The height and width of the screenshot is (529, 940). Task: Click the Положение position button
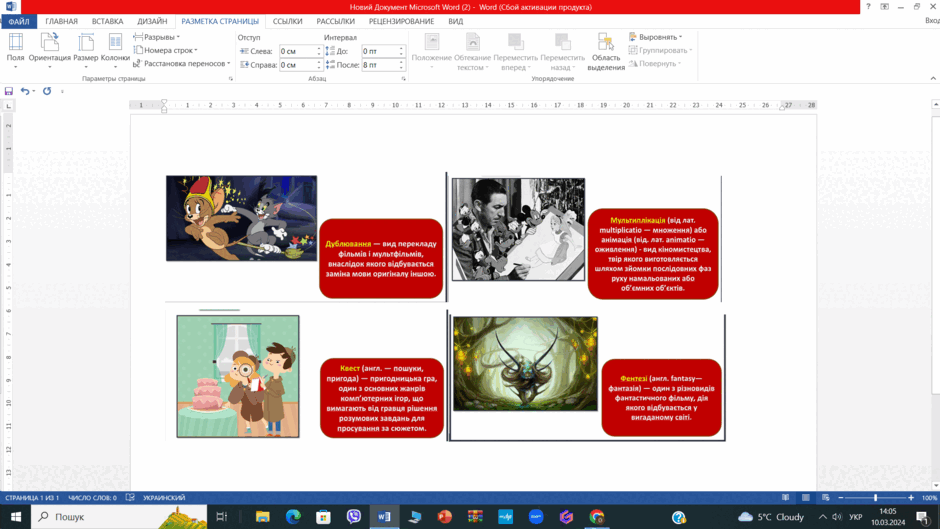point(432,52)
